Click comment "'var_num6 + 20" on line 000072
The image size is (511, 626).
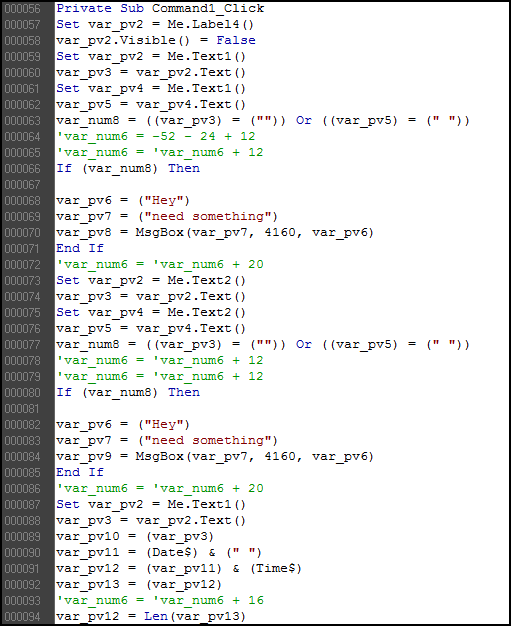208,265
